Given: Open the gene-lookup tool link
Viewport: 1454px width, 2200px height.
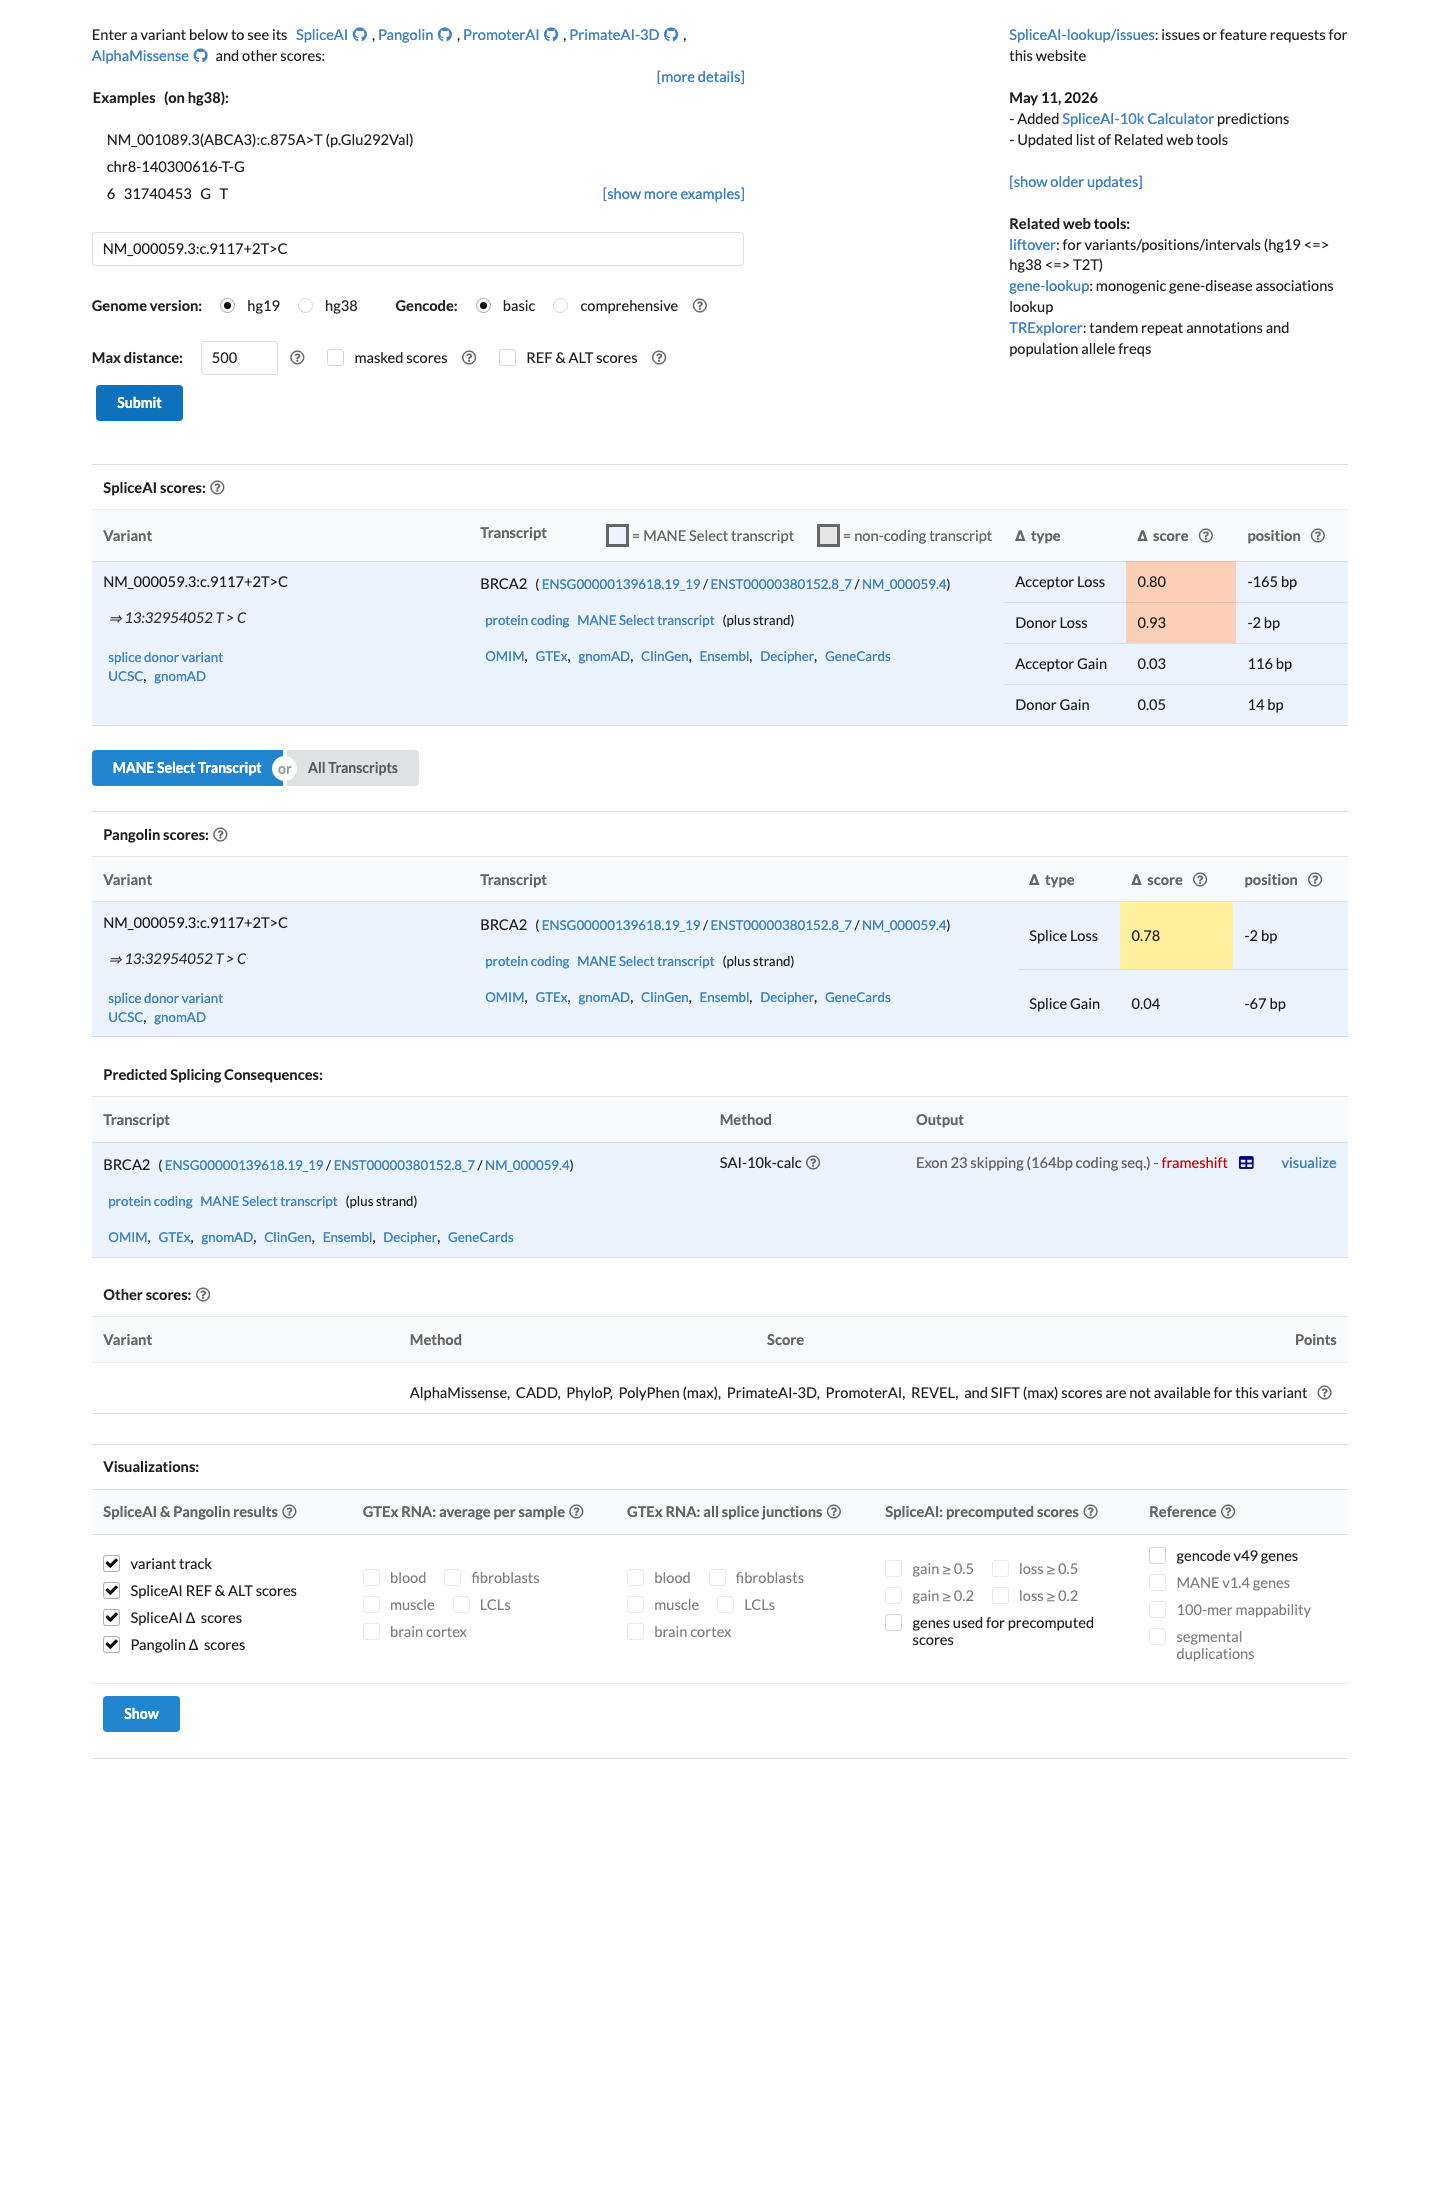Looking at the screenshot, I should coord(1049,286).
